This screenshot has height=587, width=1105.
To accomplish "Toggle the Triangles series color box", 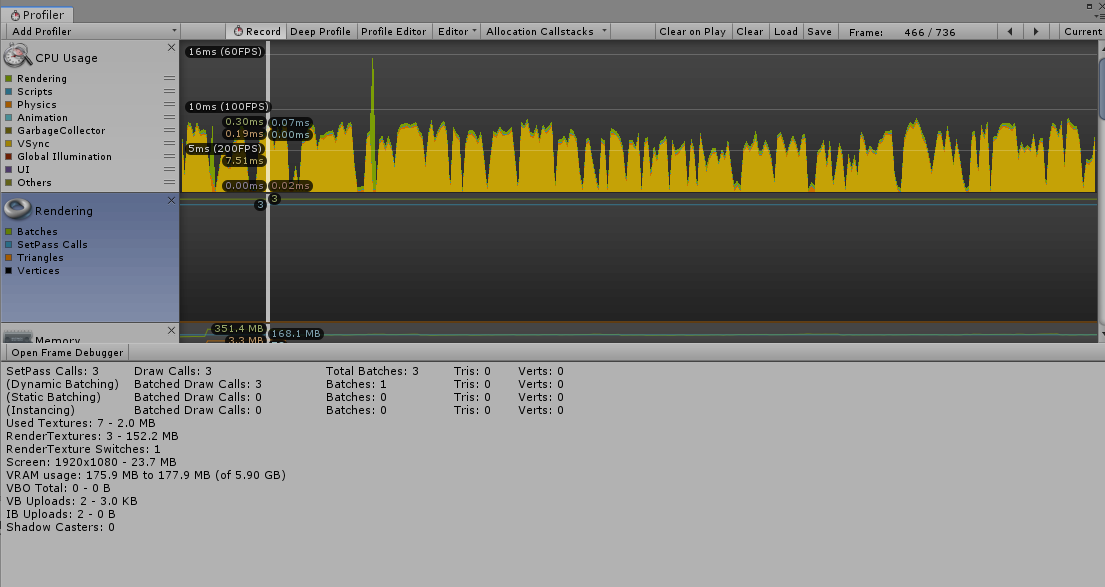I will 8,257.
